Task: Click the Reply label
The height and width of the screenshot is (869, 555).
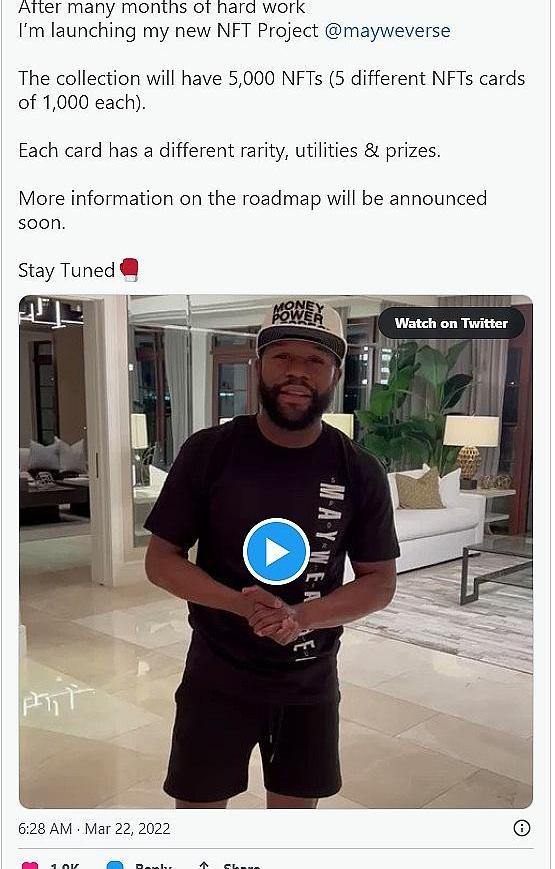Action: coord(153,866)
